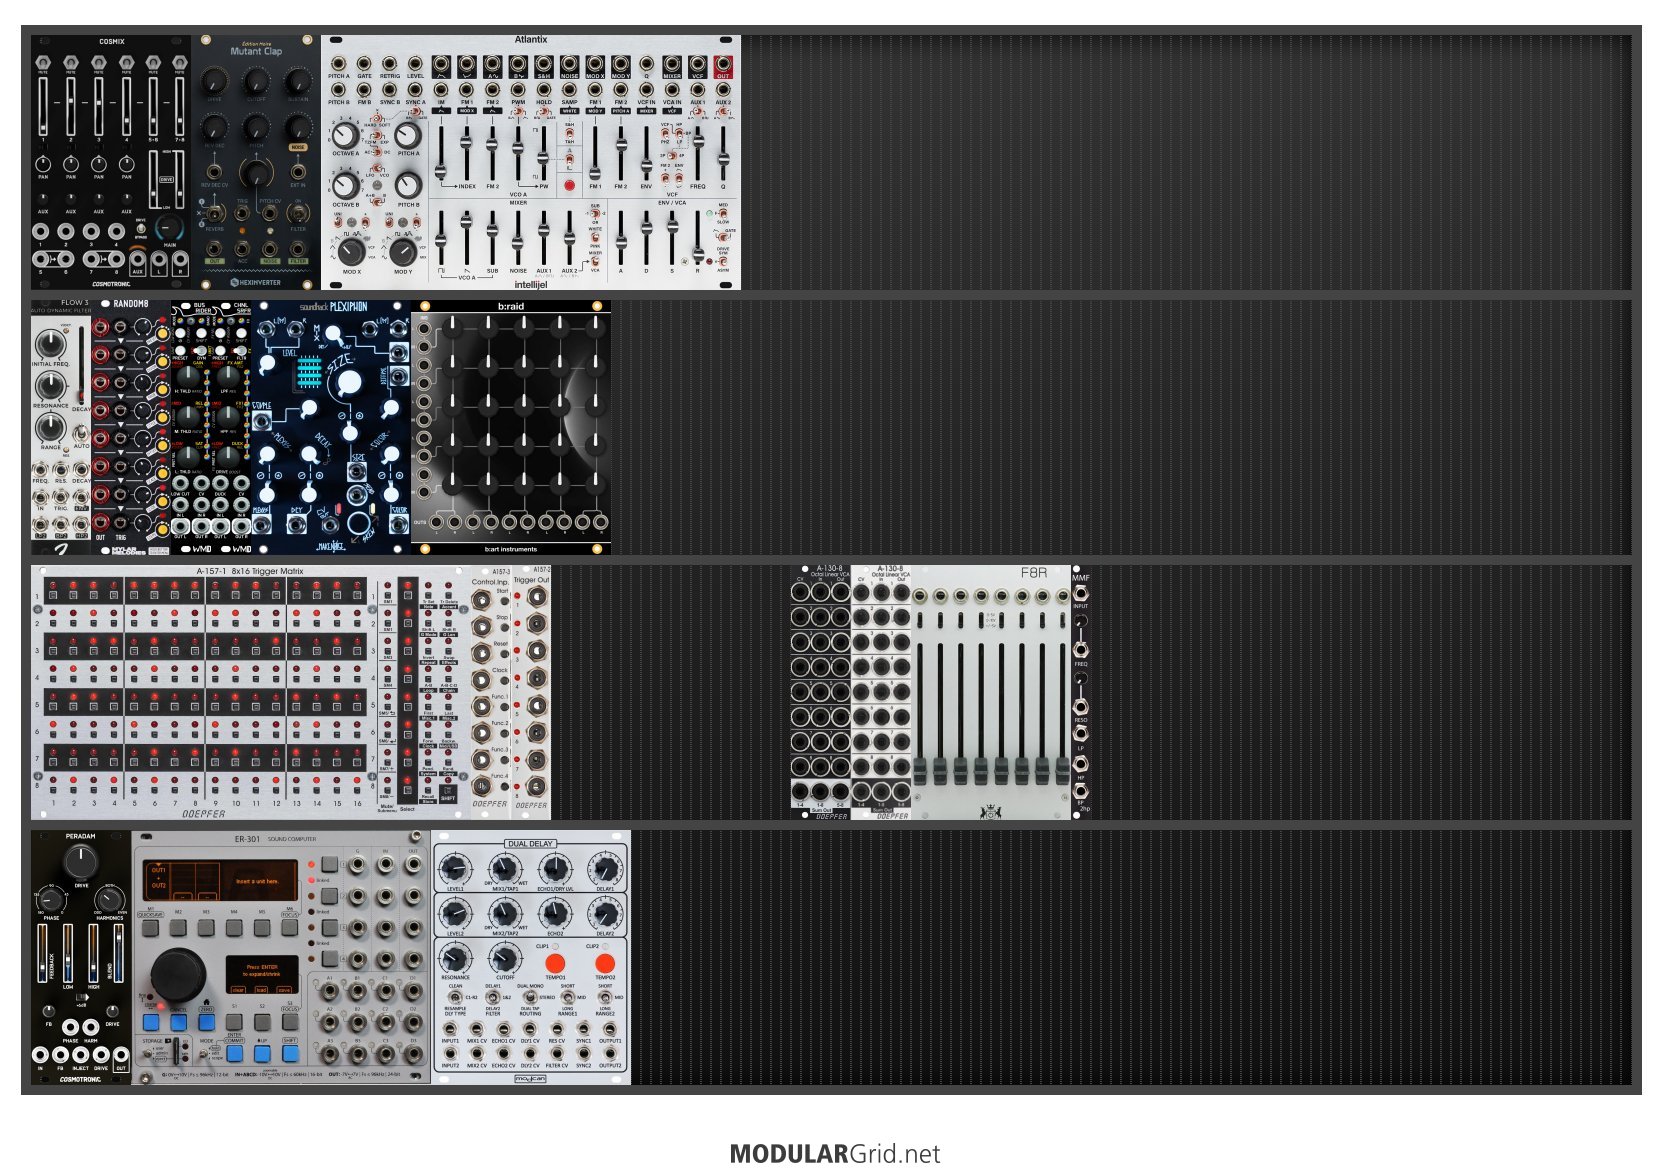
Task: Tap the TEMPO1 button on Dual Delay
Action: pyautogui.click(x=554, y=962)
